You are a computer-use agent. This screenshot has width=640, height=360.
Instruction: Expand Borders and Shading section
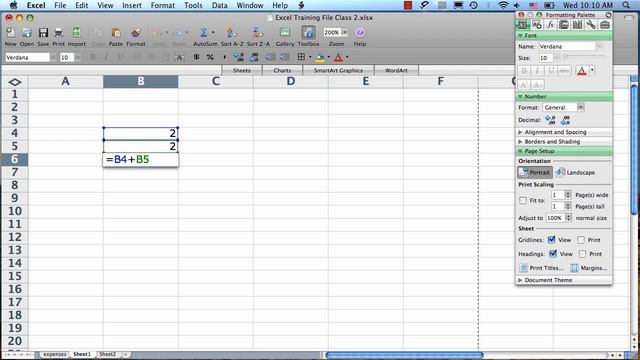(x=520, y=142)
